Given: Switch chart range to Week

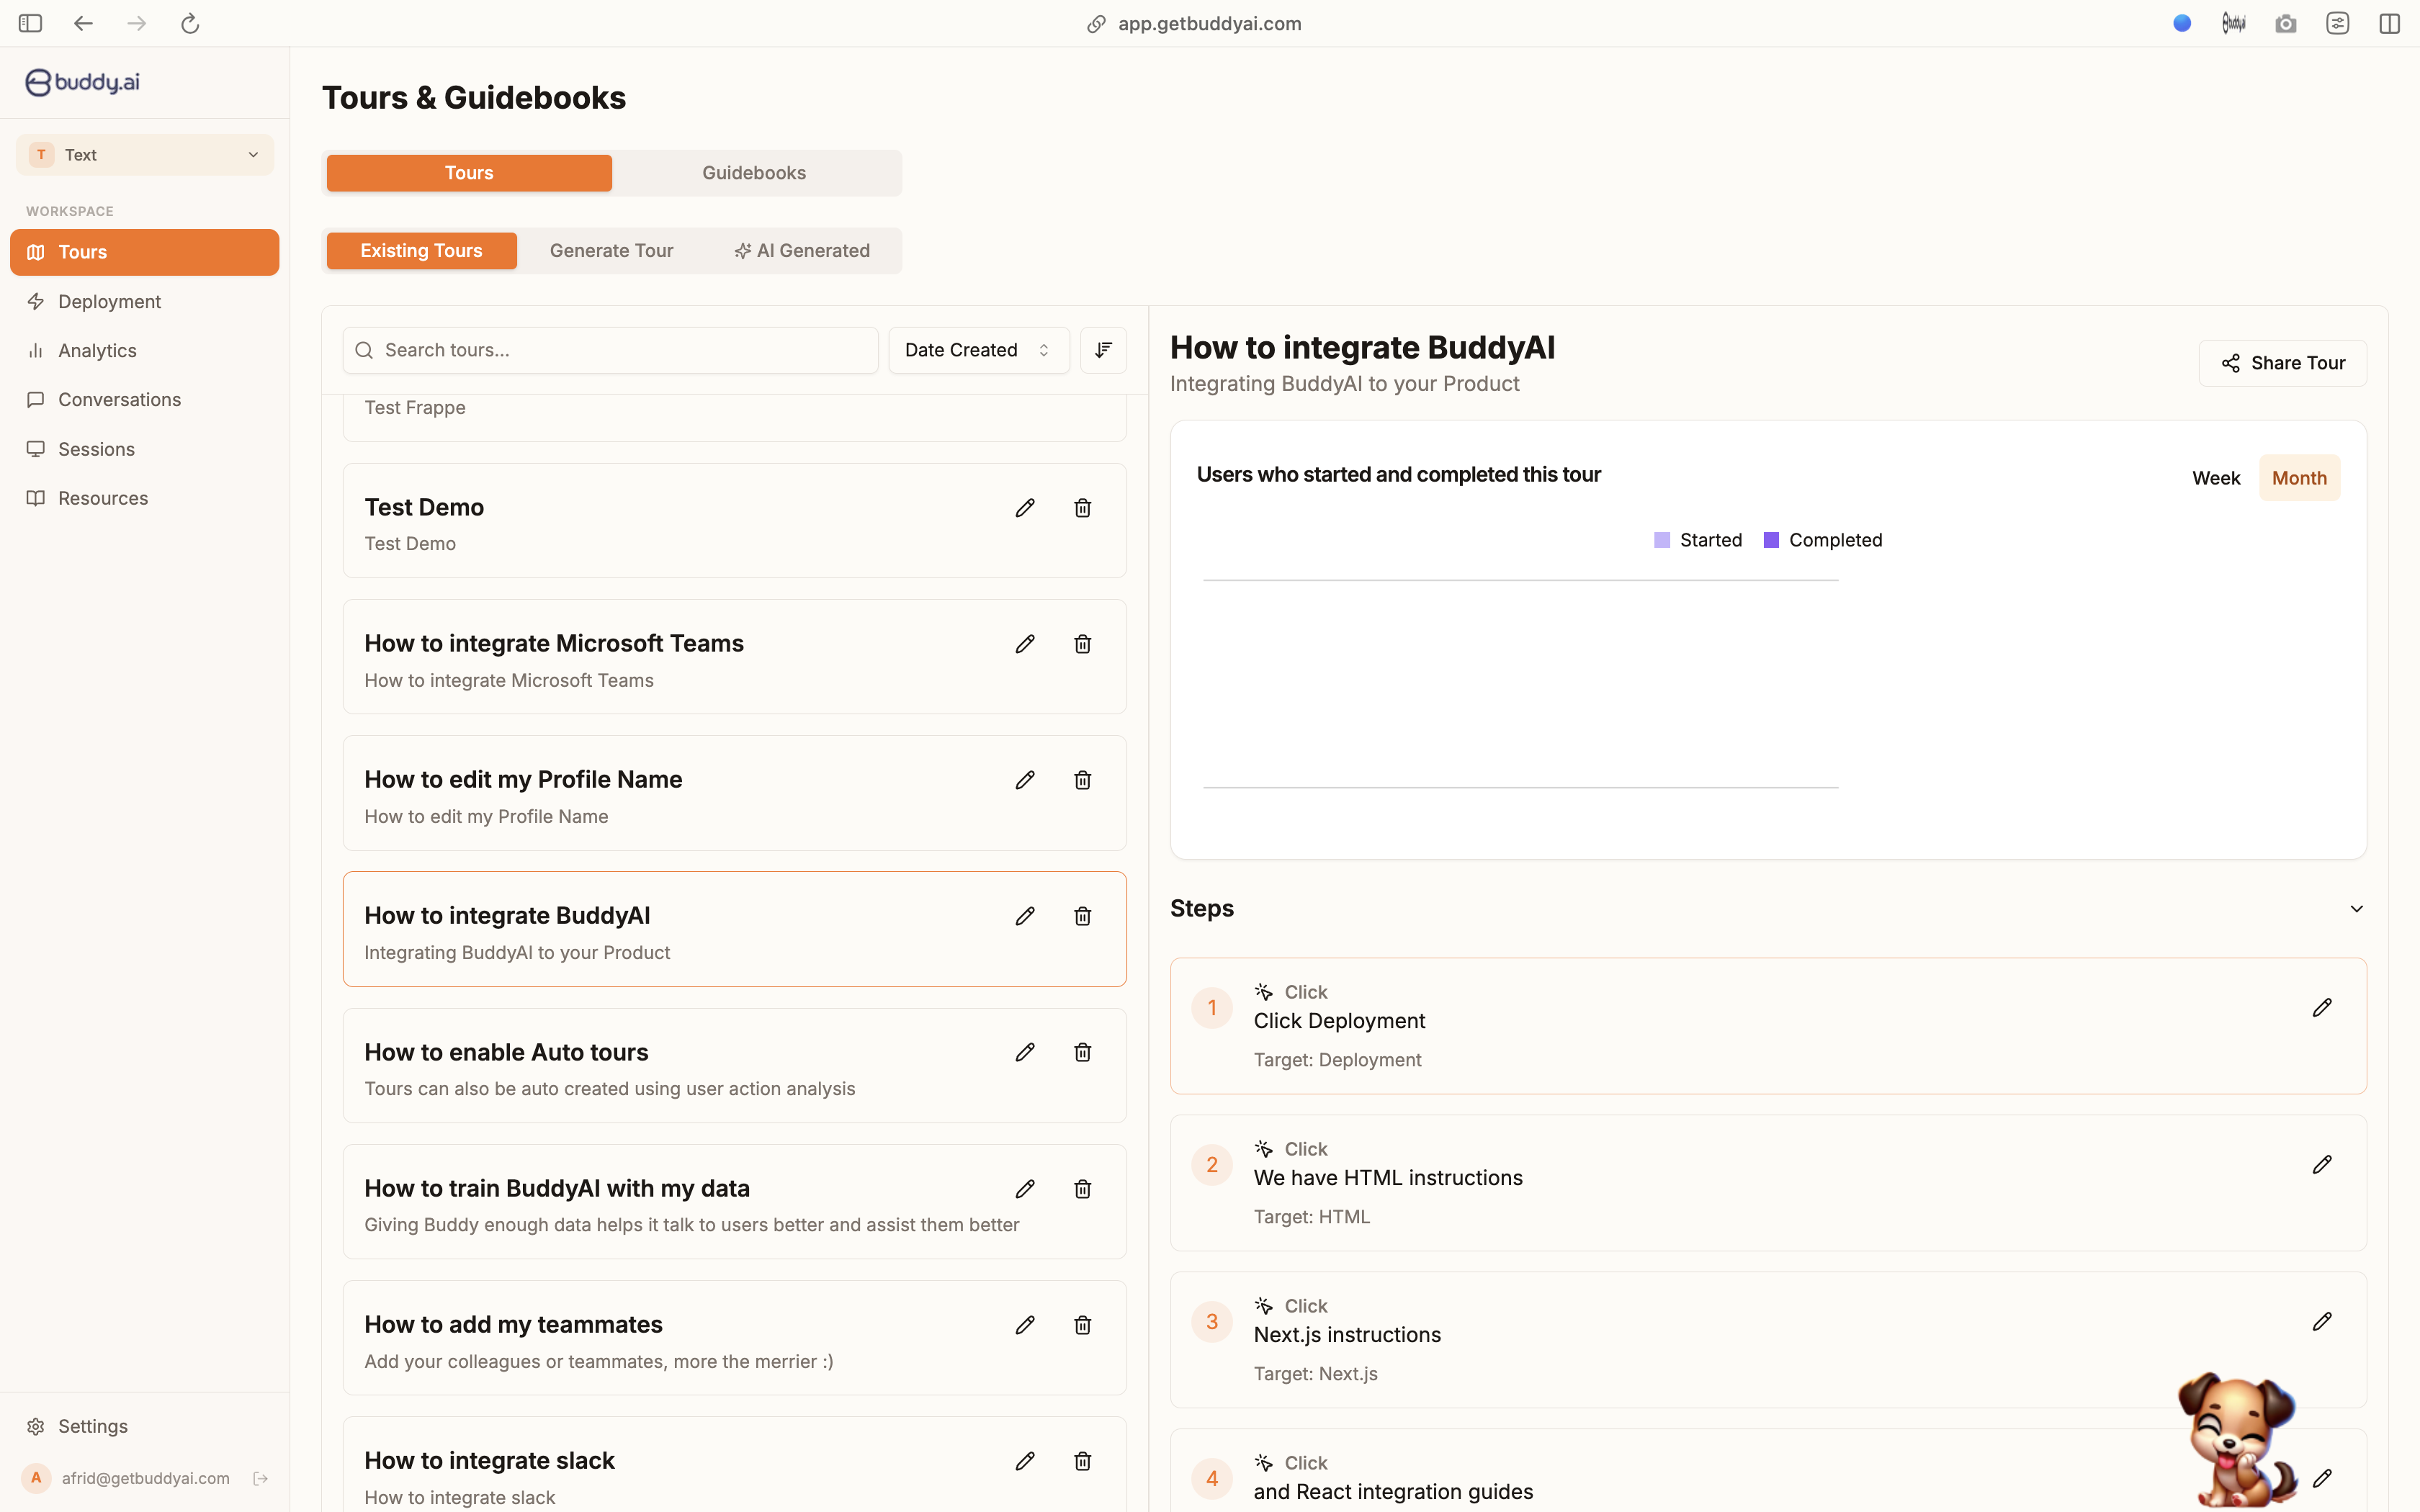Looking at the screenshot, I should pos(2216,478).
